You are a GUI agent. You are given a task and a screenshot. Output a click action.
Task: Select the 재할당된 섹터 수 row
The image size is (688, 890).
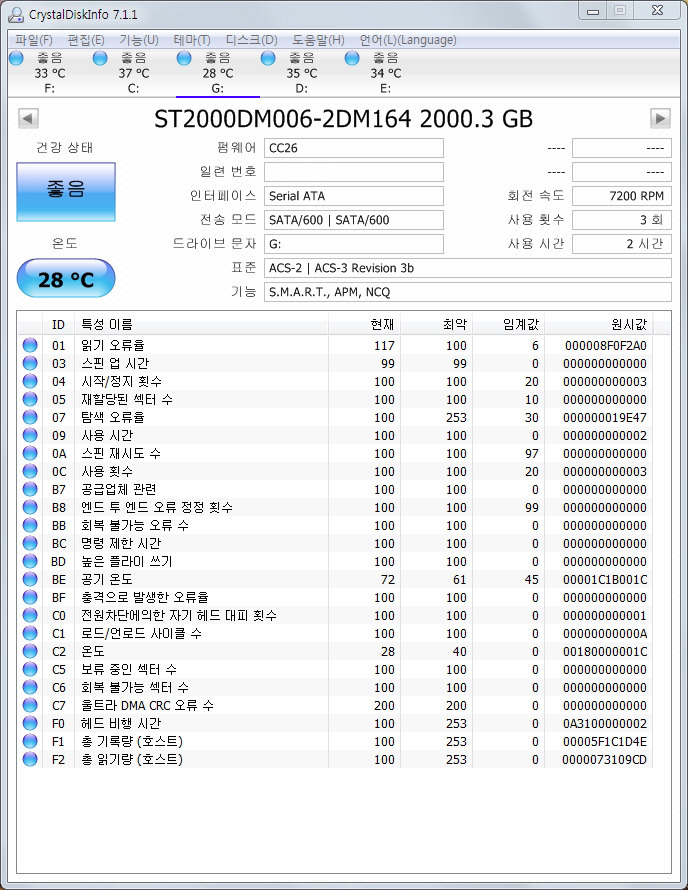pyautogui.click(x=335, y=399)
